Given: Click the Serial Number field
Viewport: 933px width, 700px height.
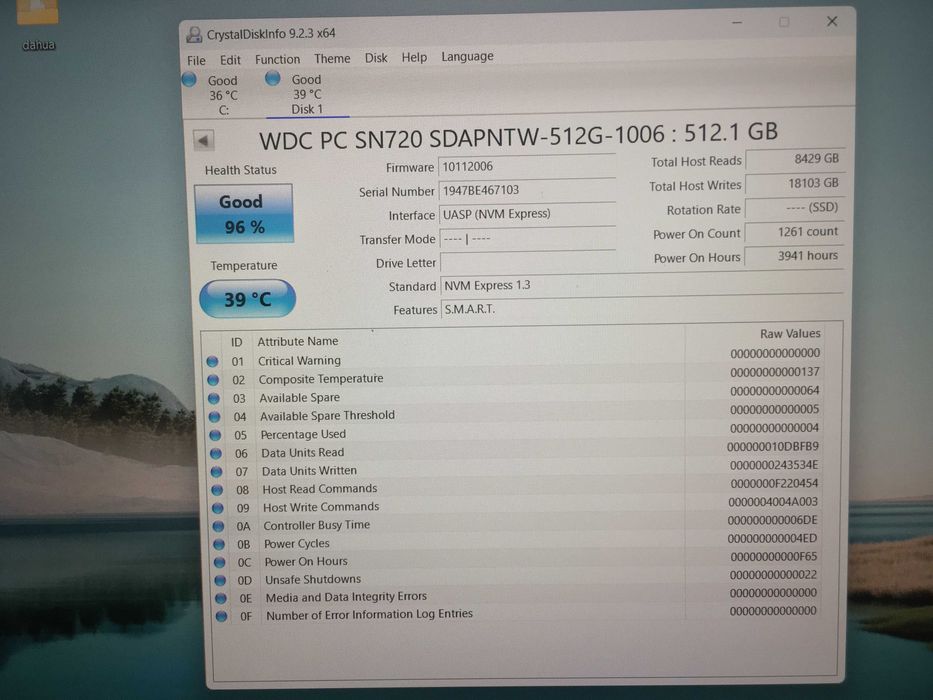Looking at the screenshot, I should click(x=527, y=190).
